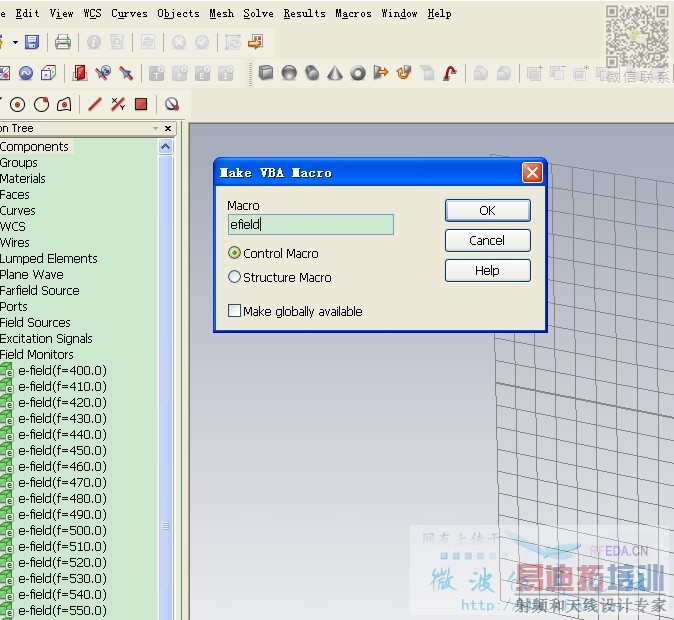The image size is (674, 620).
Task: Open the new-project dropdown arrow
Action: pos(15,42)
